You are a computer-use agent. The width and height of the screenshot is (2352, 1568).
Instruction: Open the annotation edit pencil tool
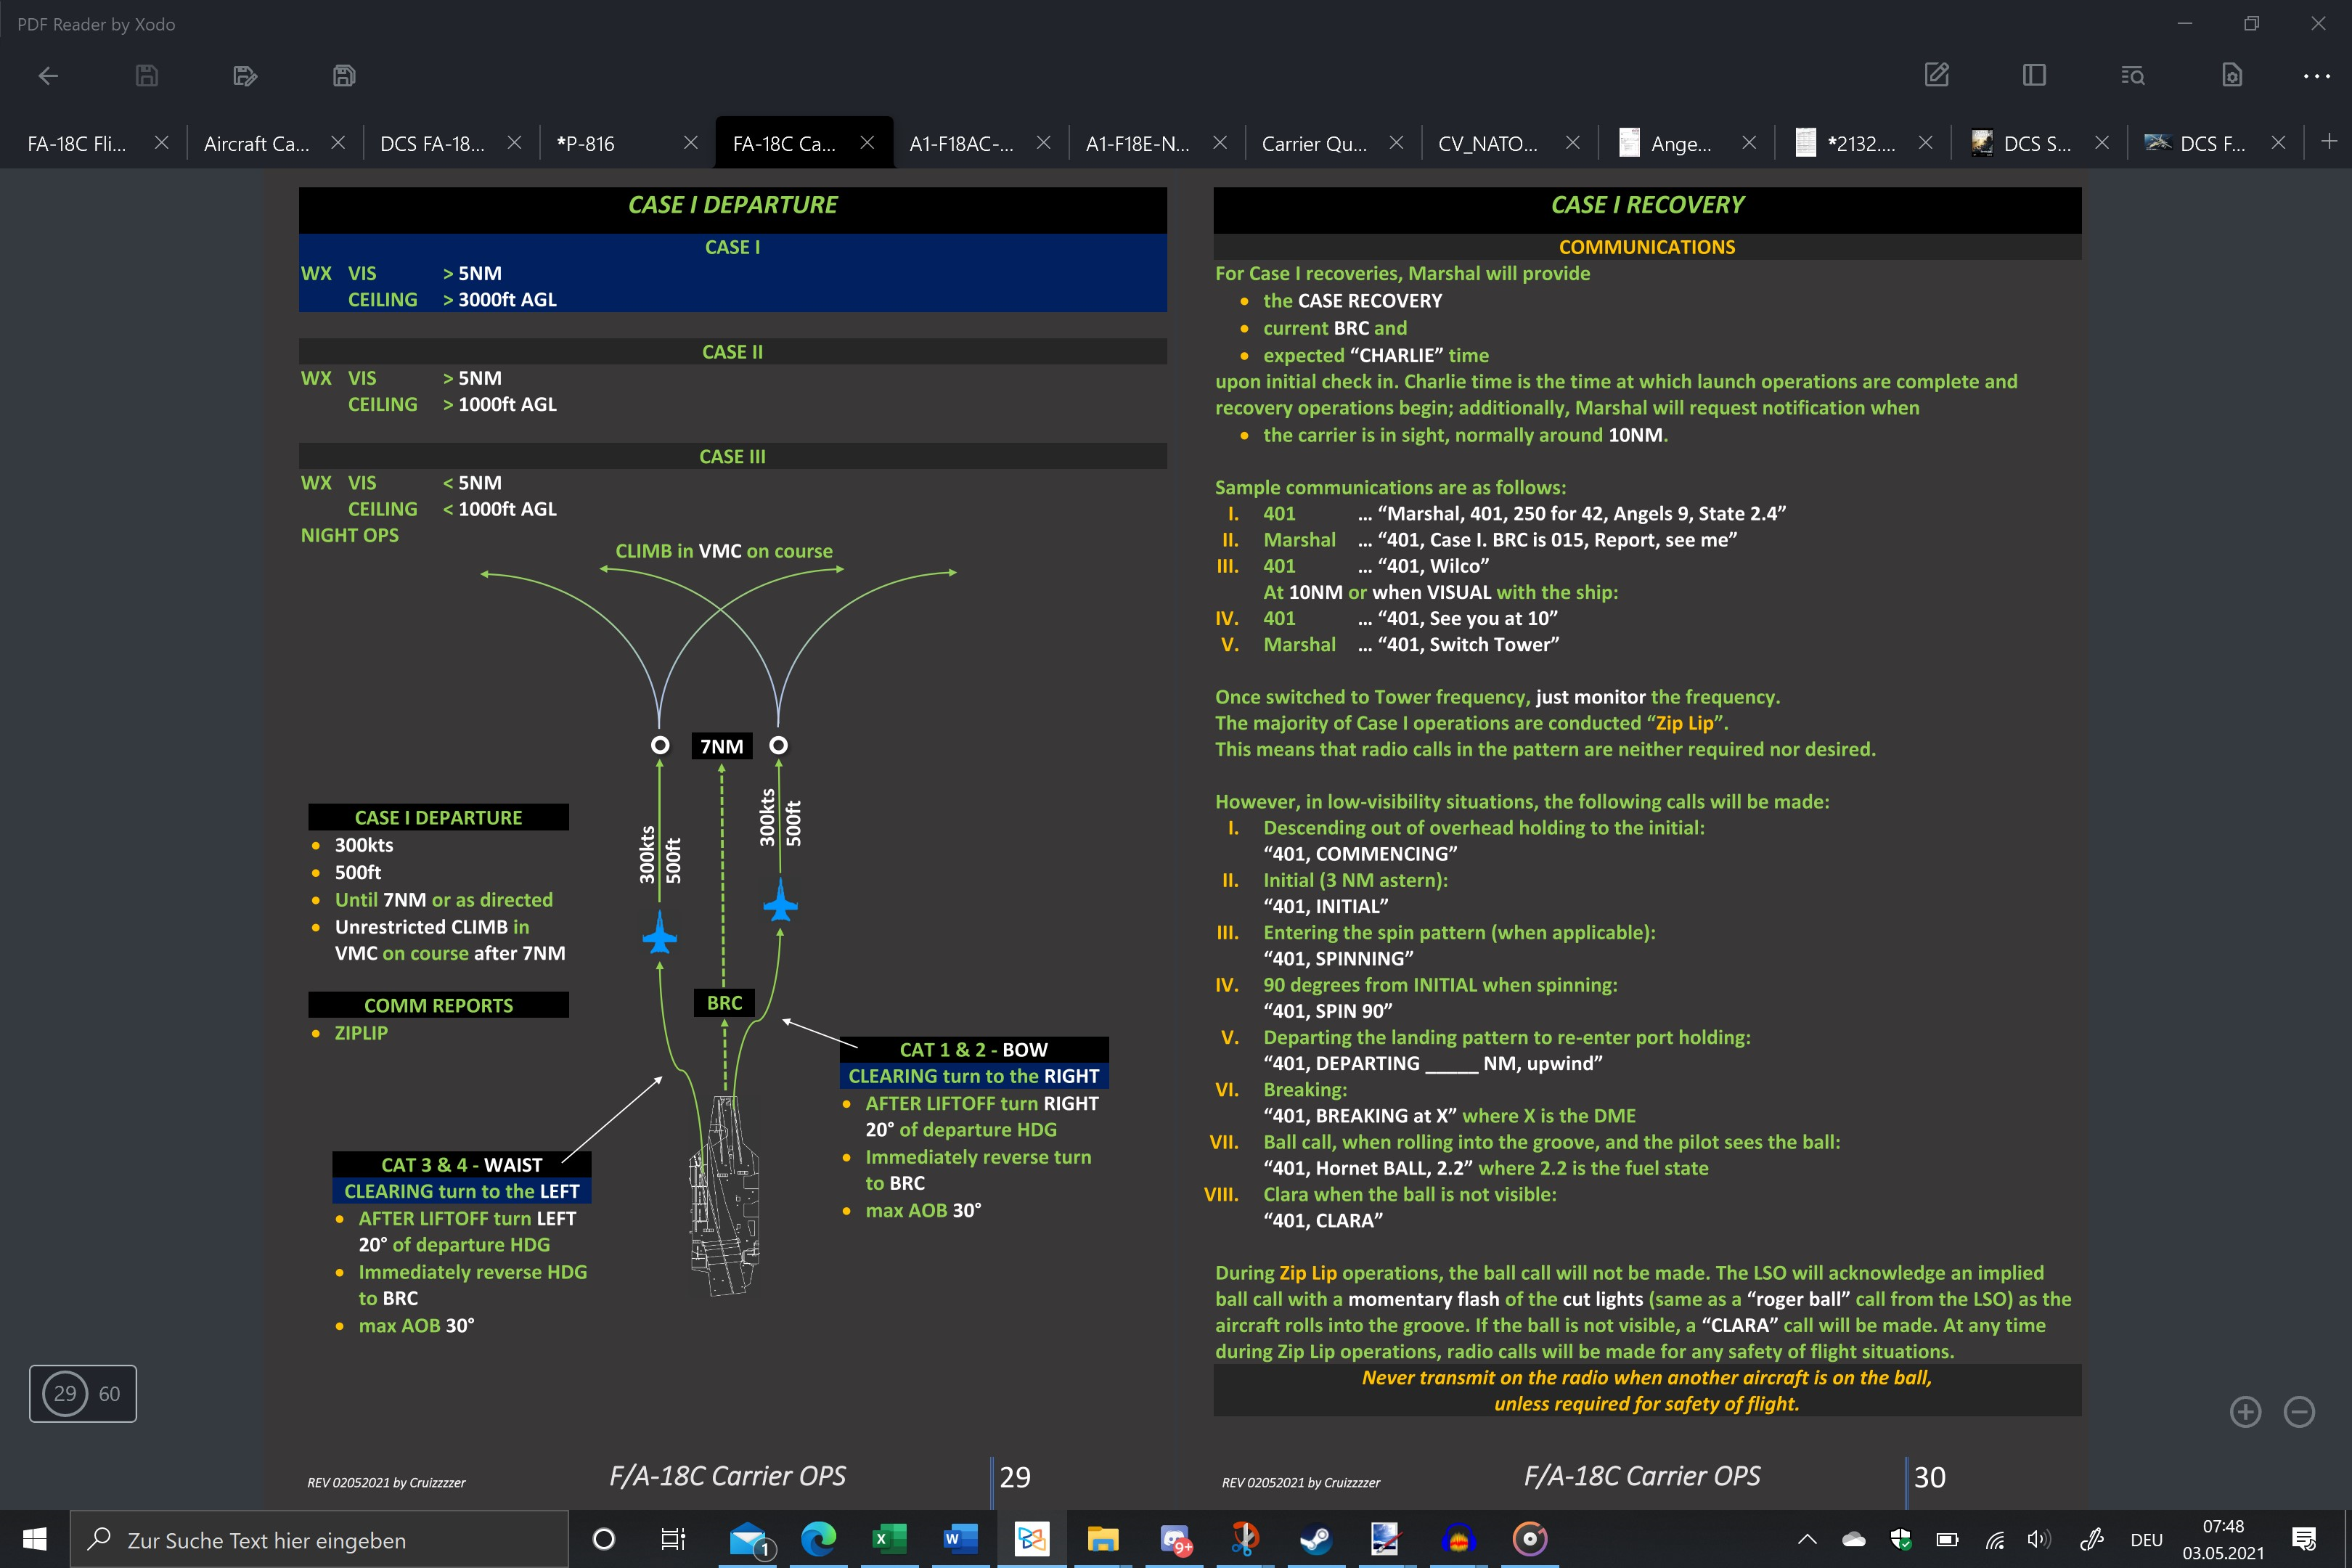[1937, 75]
